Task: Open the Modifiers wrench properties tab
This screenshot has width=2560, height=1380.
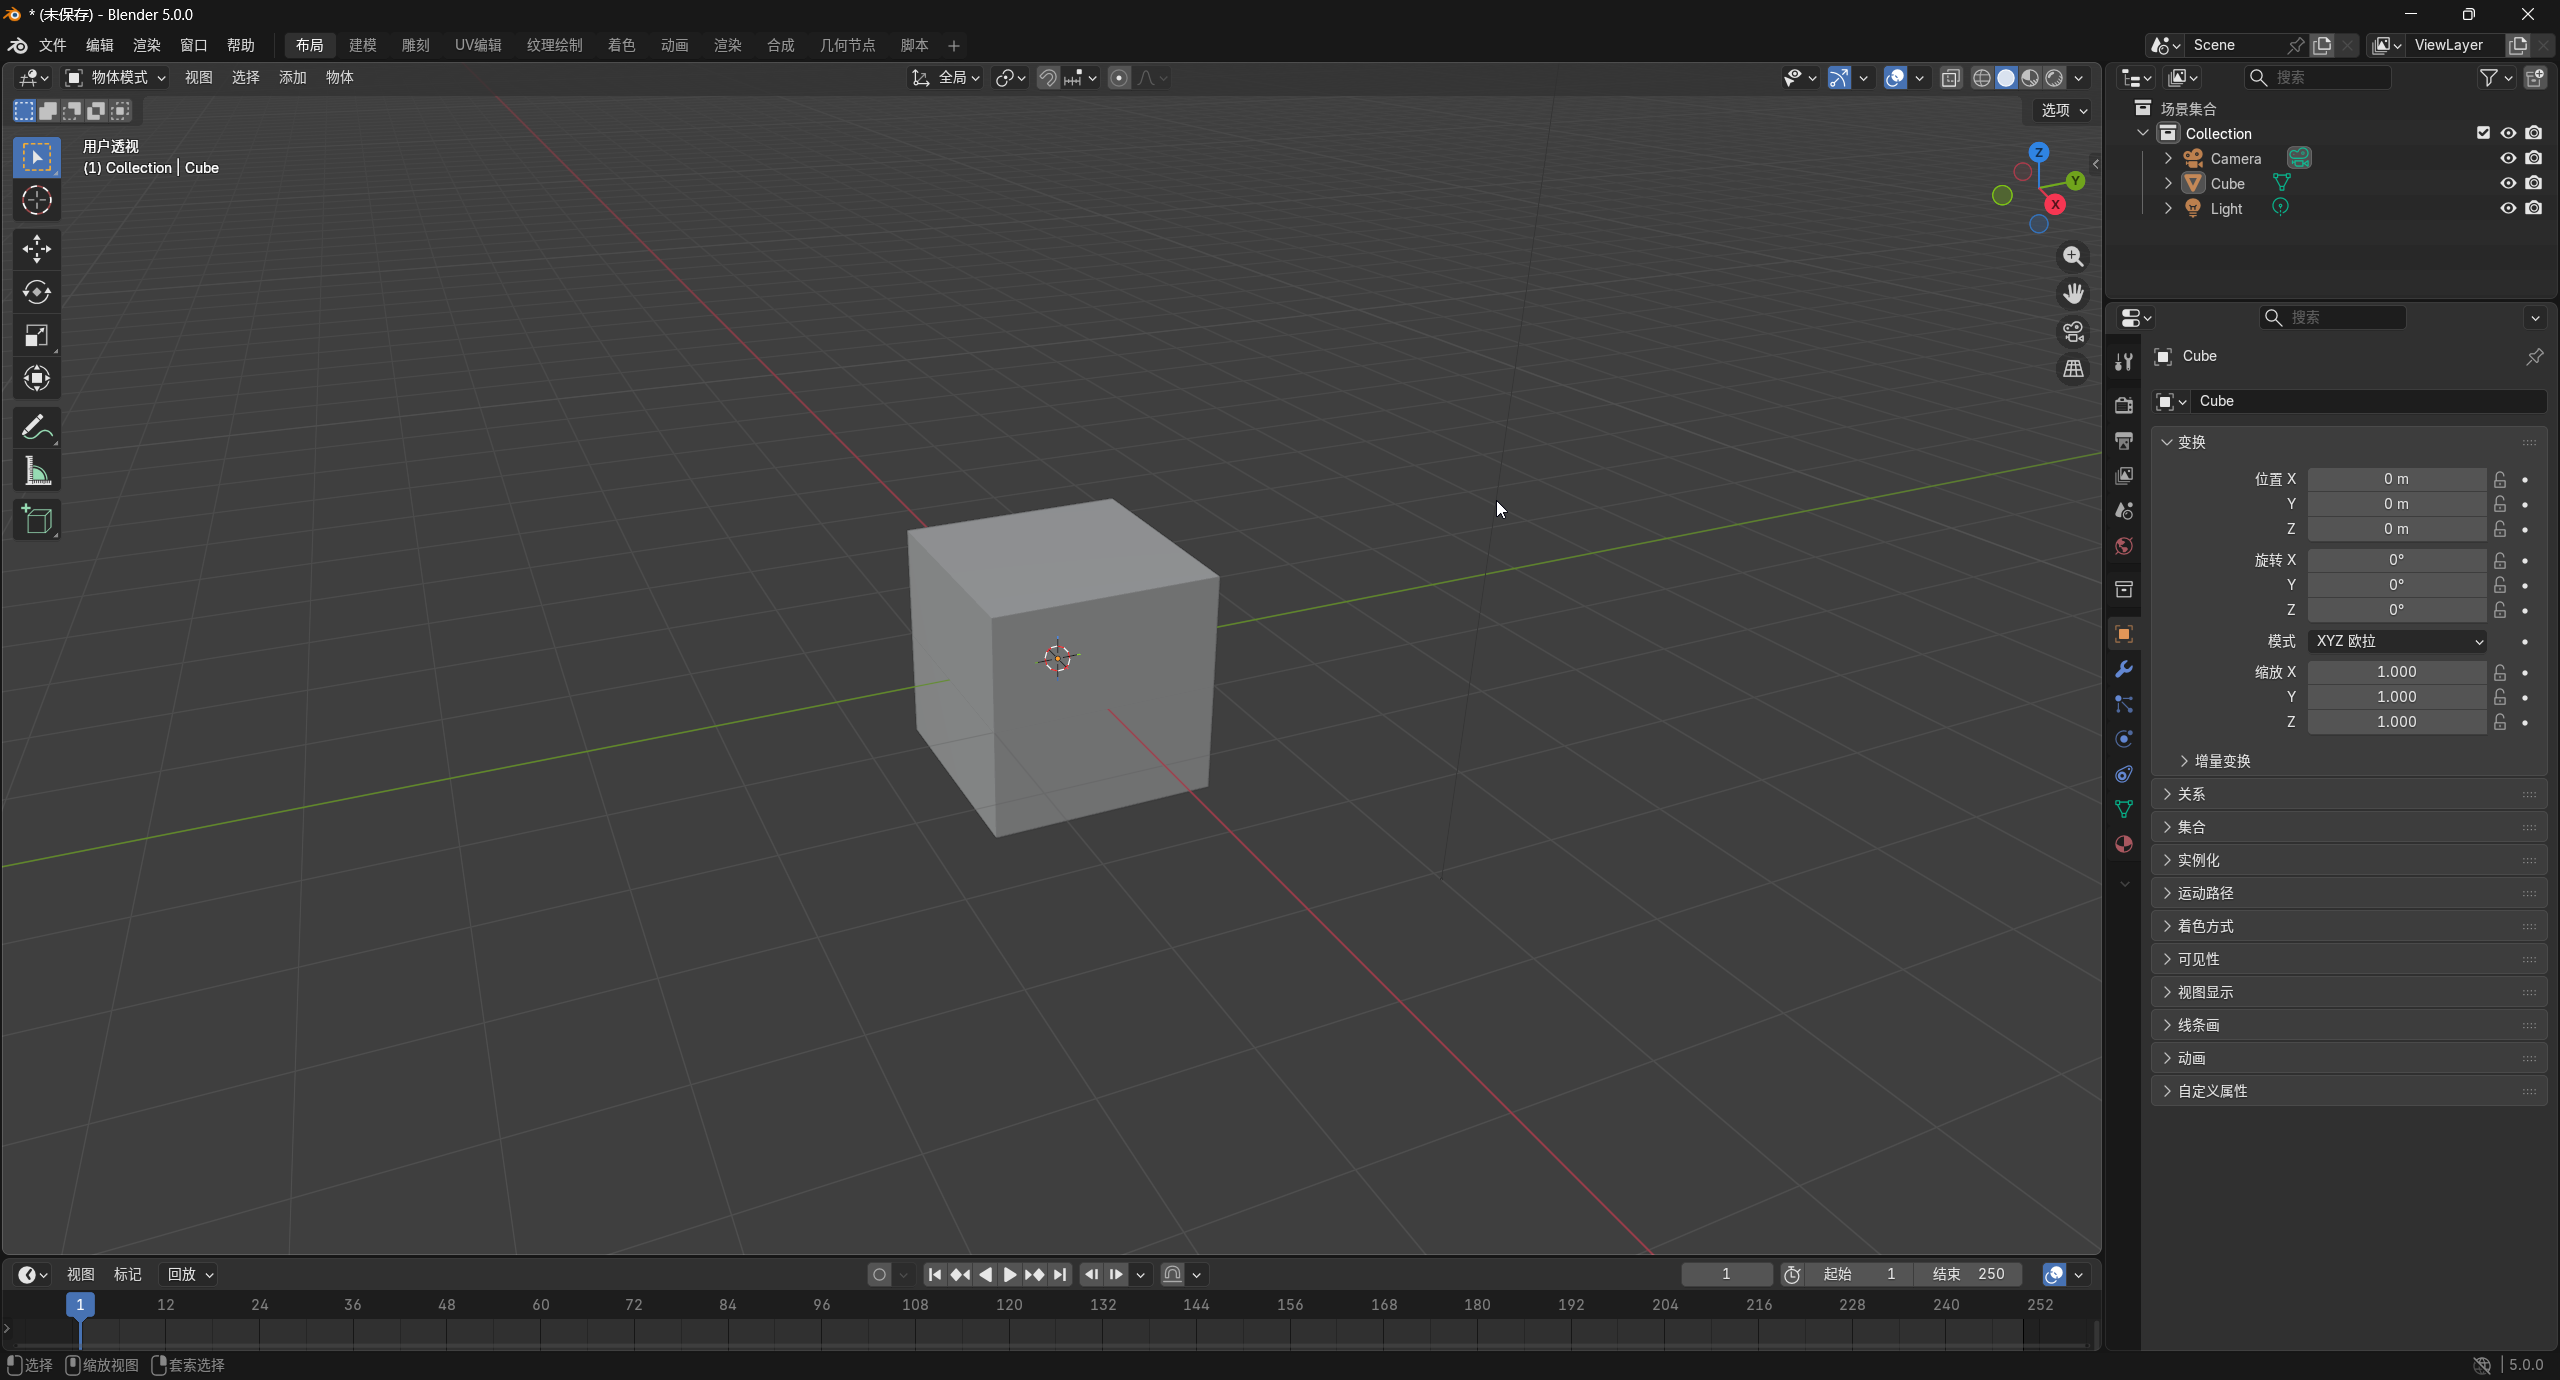Action: [x=2124, y=669]
